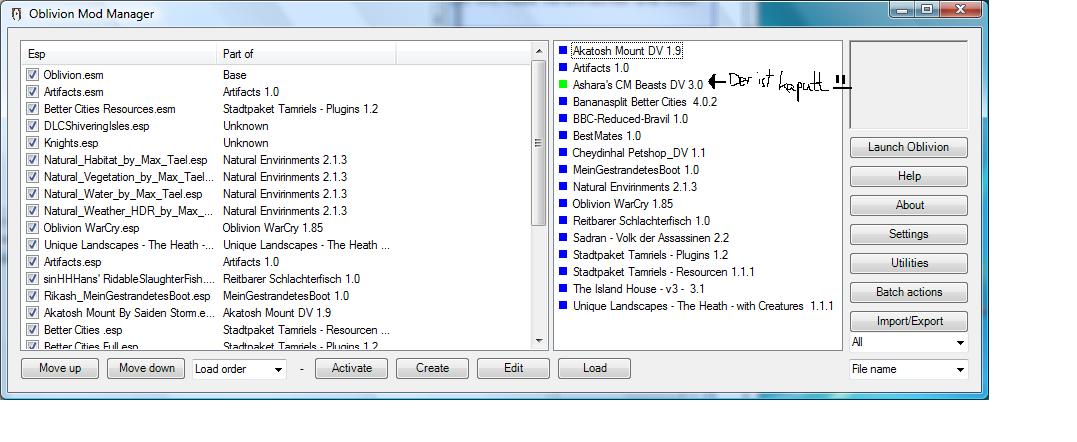Click the Edit button
The height and width of the screenshot is (442, 1077).
click(513, 369)
